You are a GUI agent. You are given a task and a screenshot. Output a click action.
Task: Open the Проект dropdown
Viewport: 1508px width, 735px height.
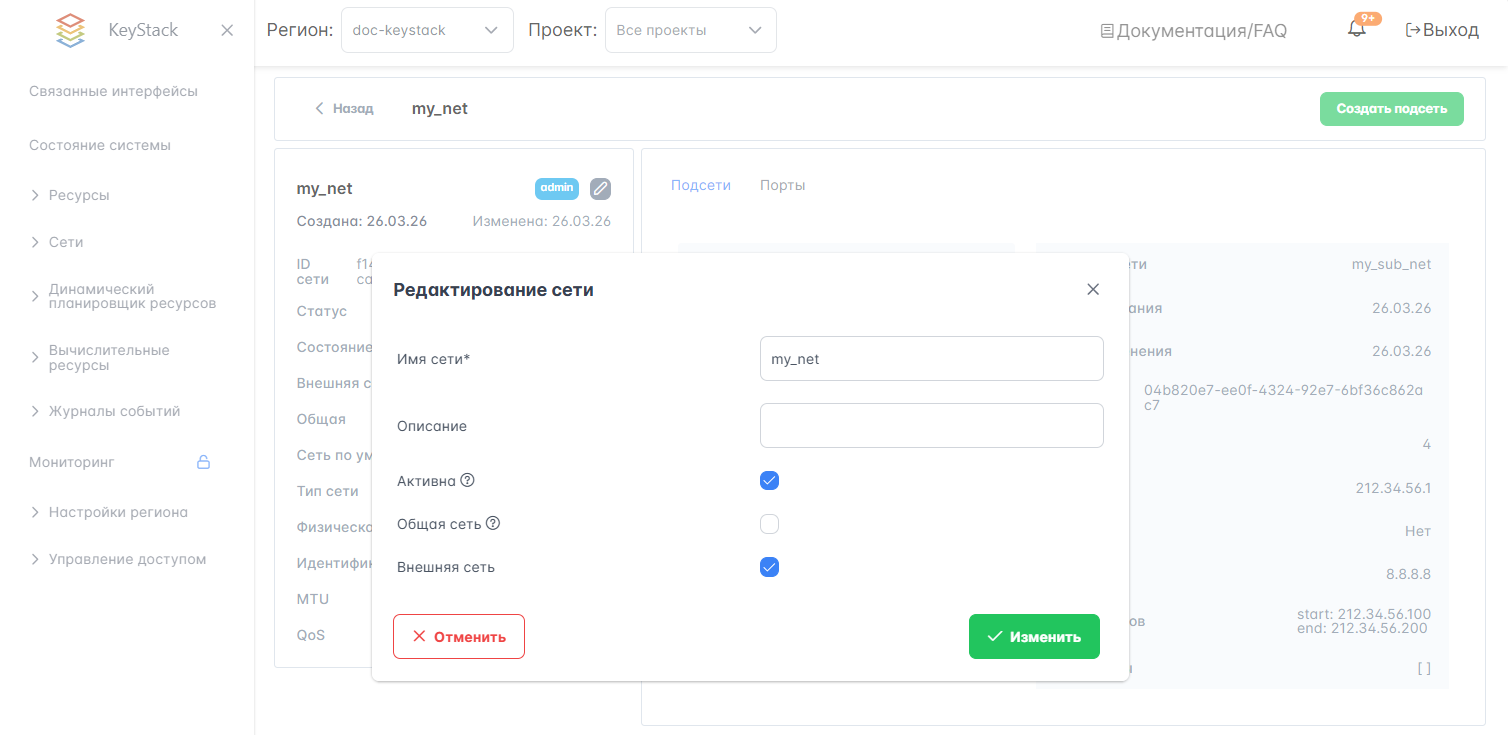point(690,30)
